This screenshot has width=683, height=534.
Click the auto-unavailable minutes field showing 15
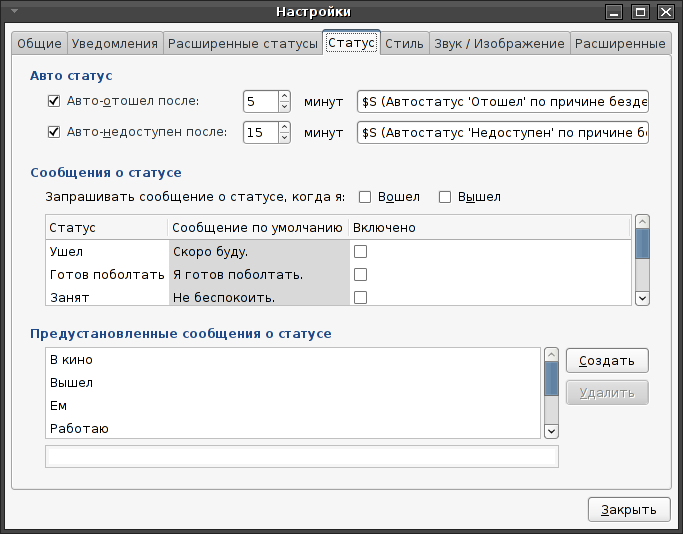(261, 132)
